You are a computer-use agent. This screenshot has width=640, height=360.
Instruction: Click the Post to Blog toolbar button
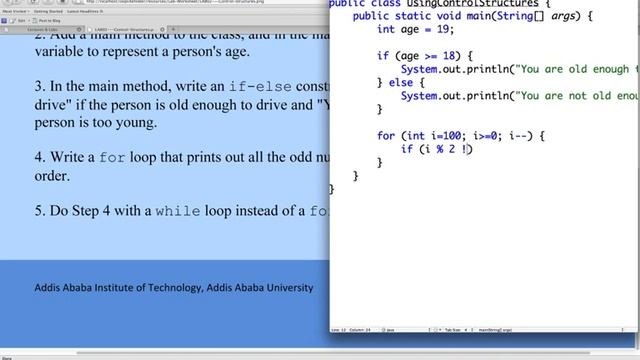pyautogui.click(x=46, y=20)
